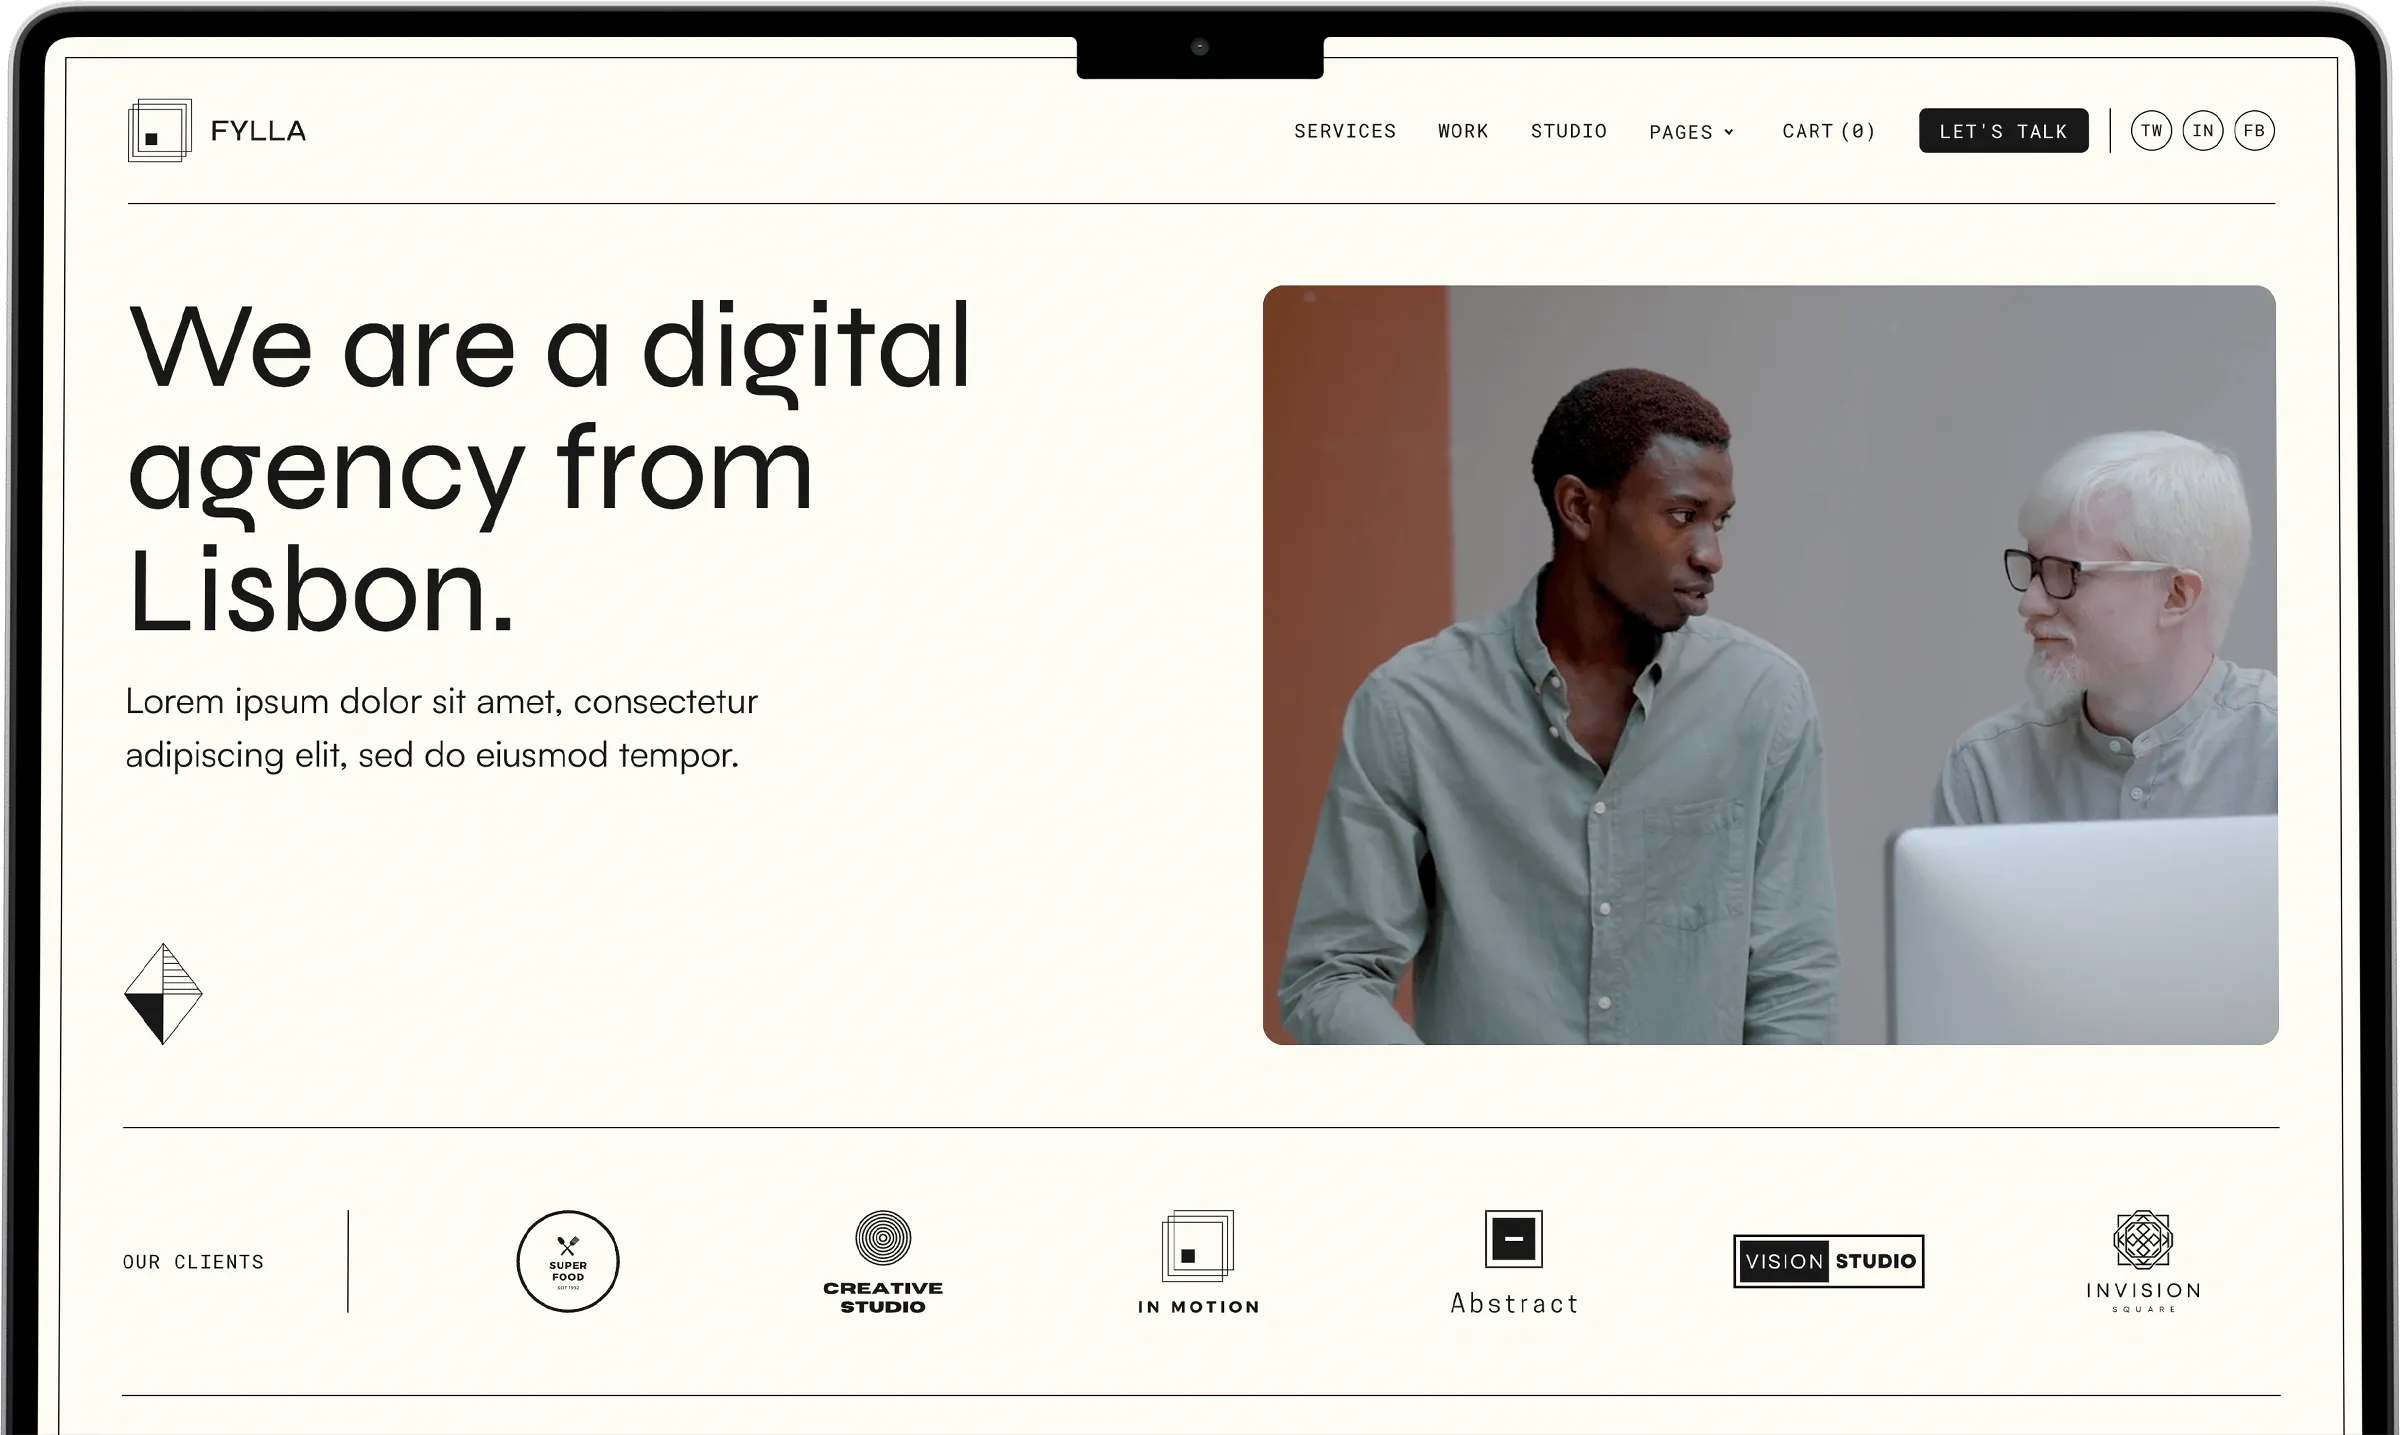The height and width of the screenshot is (1435, 2400).
Task: Click the Fylla square logo icon
Action: [159, 130]
